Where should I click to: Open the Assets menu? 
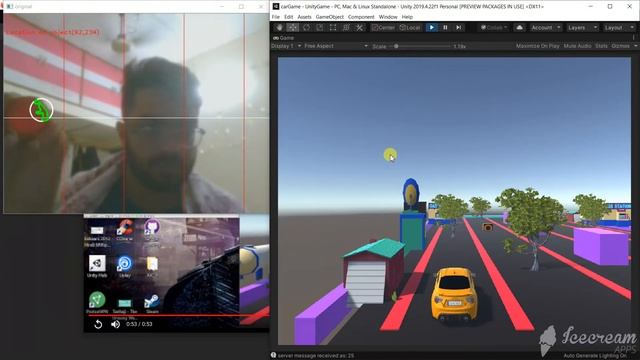pos(304,17)
